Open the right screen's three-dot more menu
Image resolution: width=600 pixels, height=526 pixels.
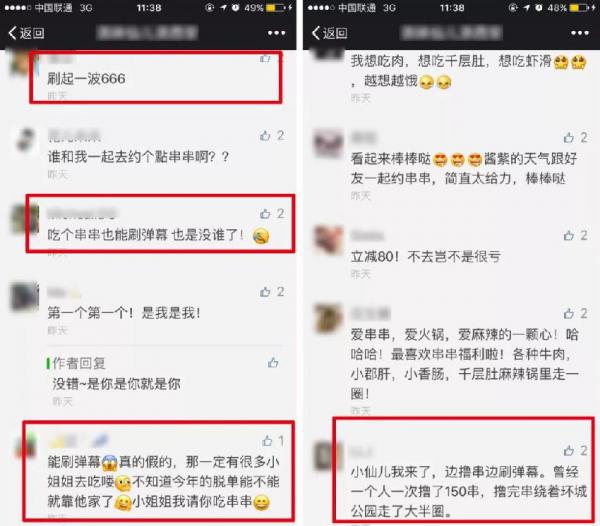point(580,33)
